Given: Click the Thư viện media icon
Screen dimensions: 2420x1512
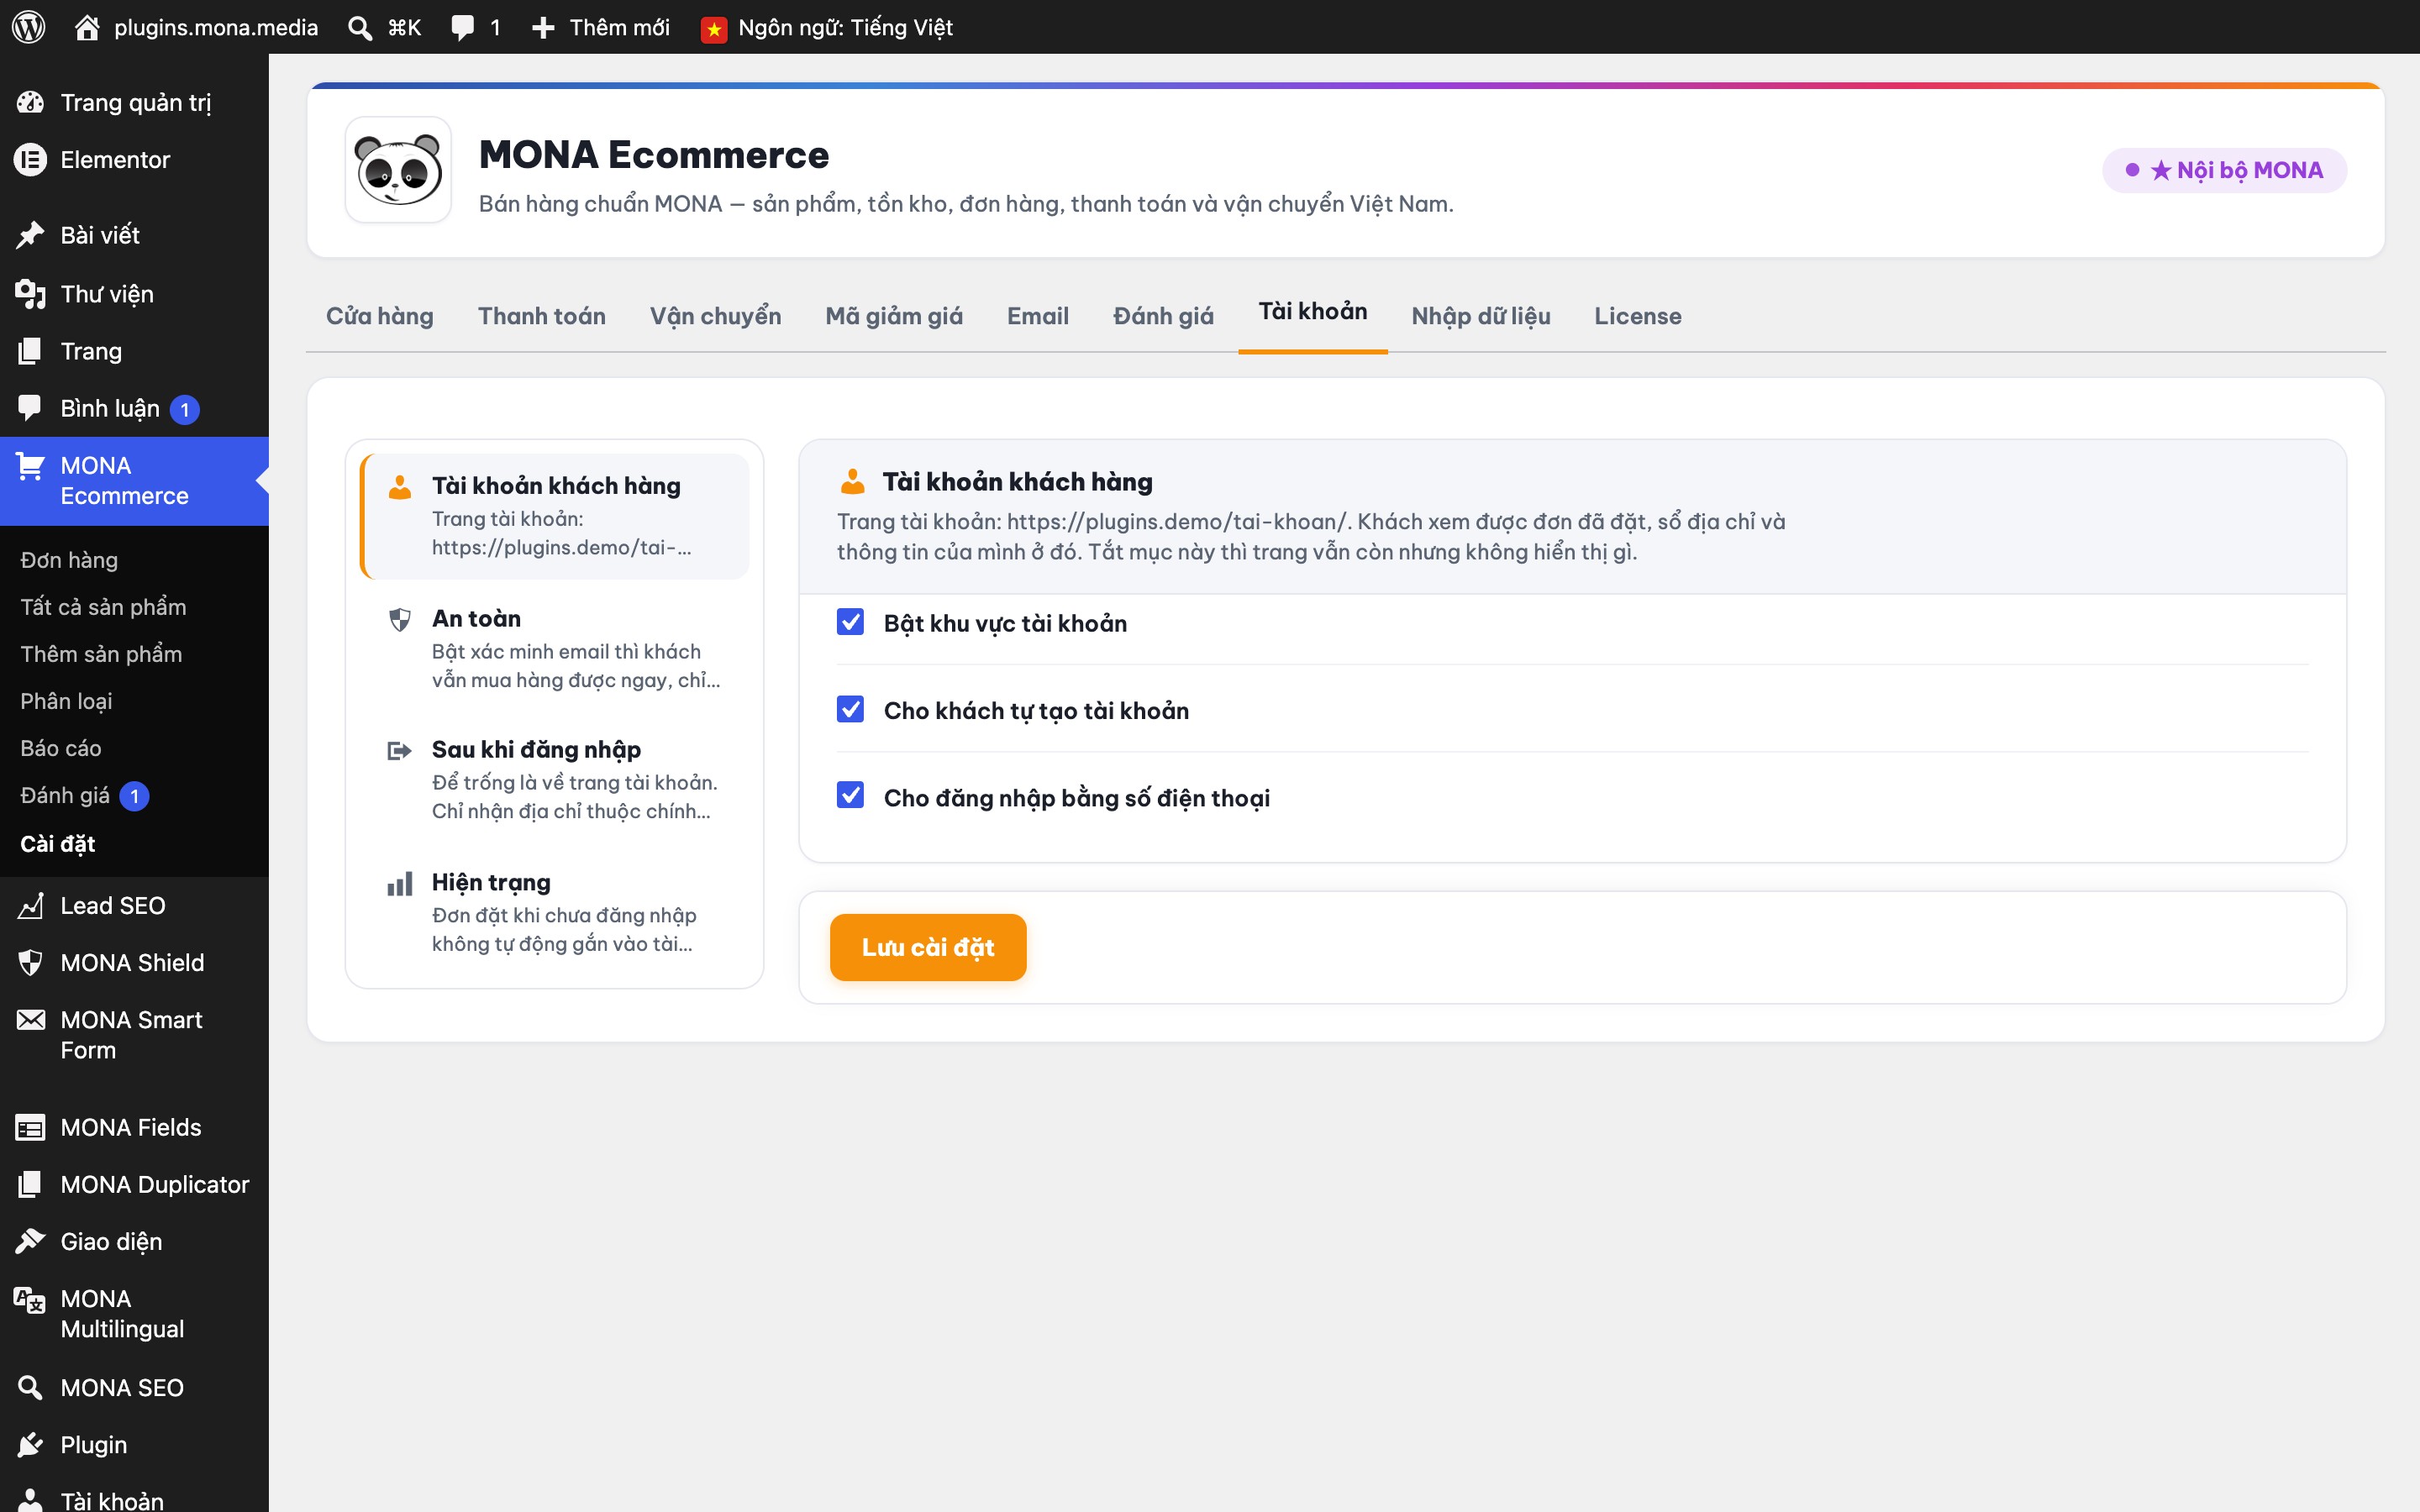Looking at the screenshot, I should (30, 294).
